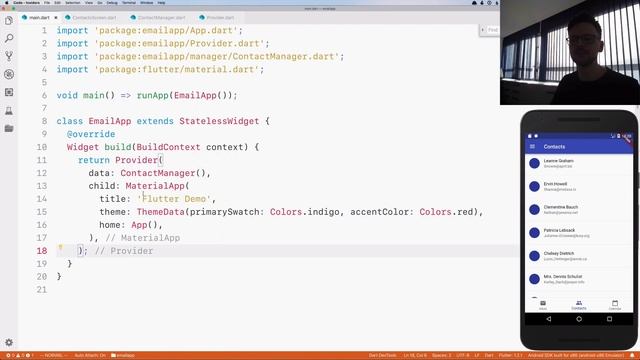Click the Find widget input field
This screenshot has height=360, width=640.
click(x=493, y=30)
